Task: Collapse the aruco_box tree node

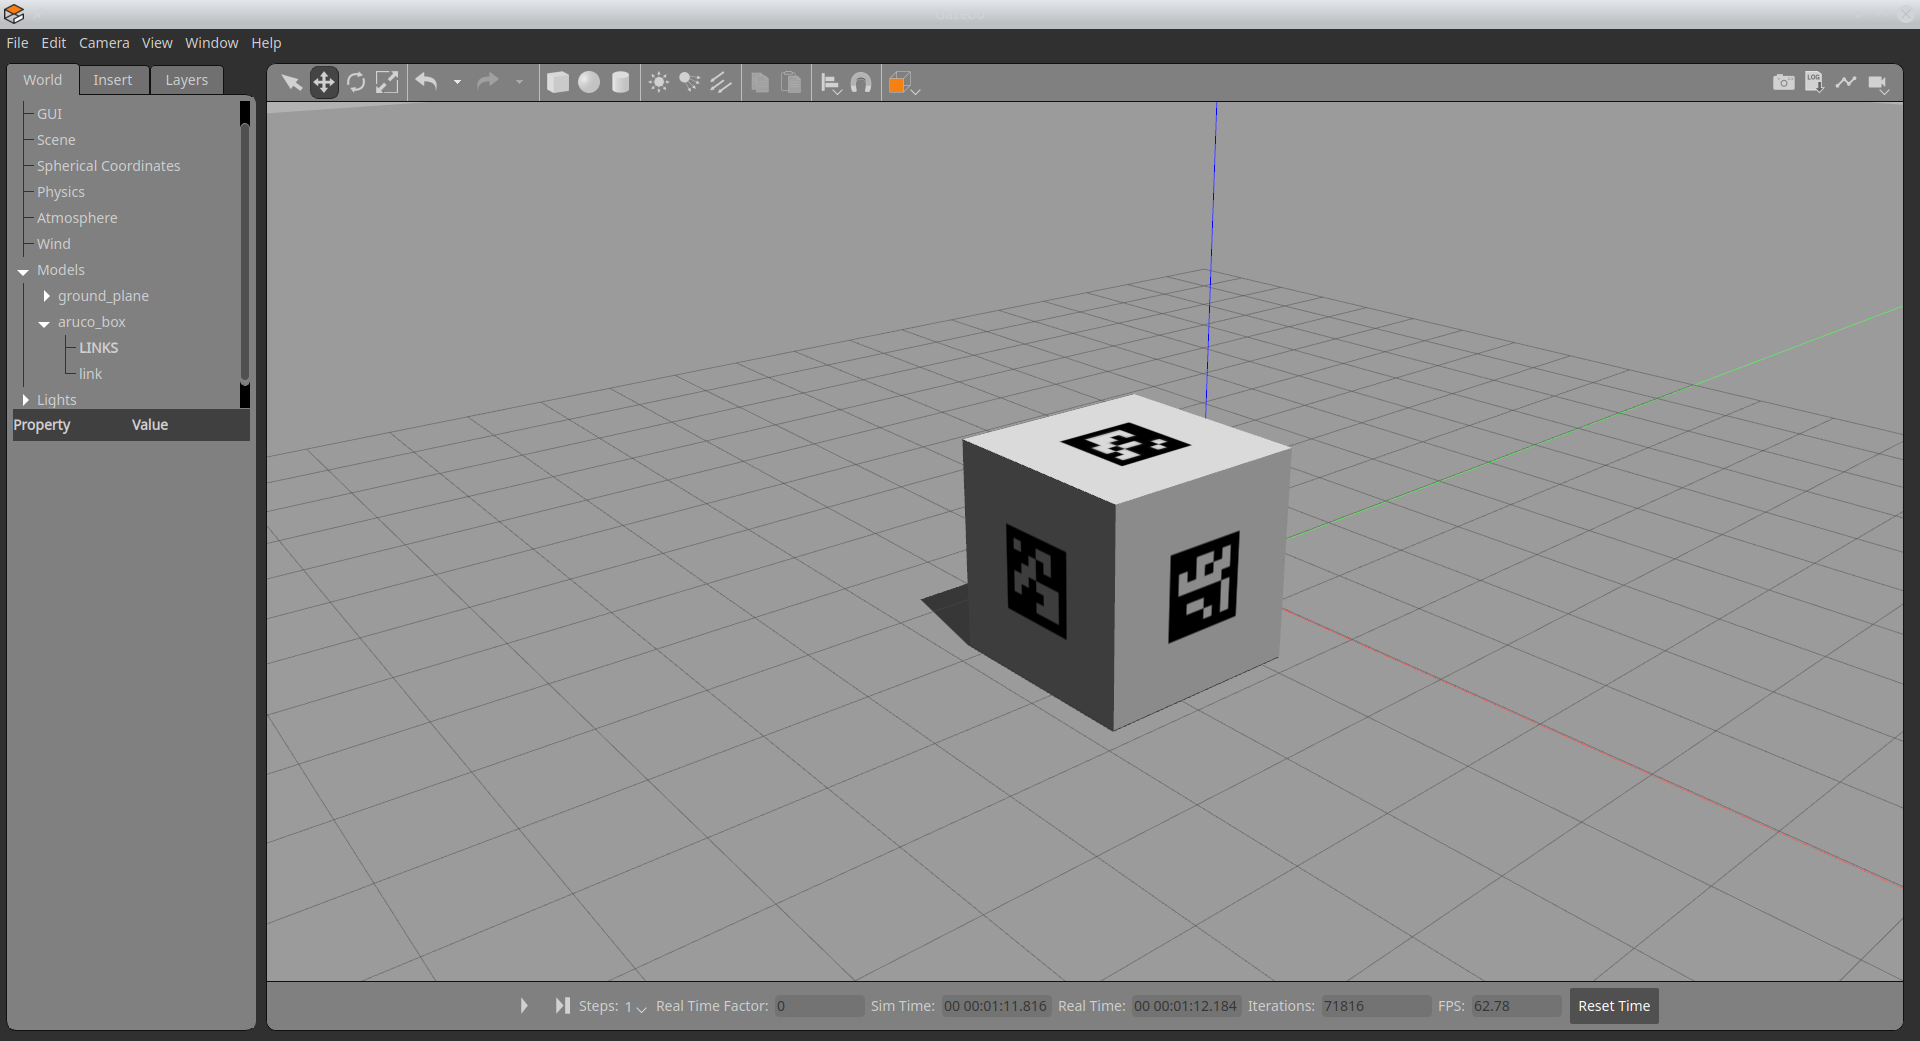Action: (x=44, y=323)
